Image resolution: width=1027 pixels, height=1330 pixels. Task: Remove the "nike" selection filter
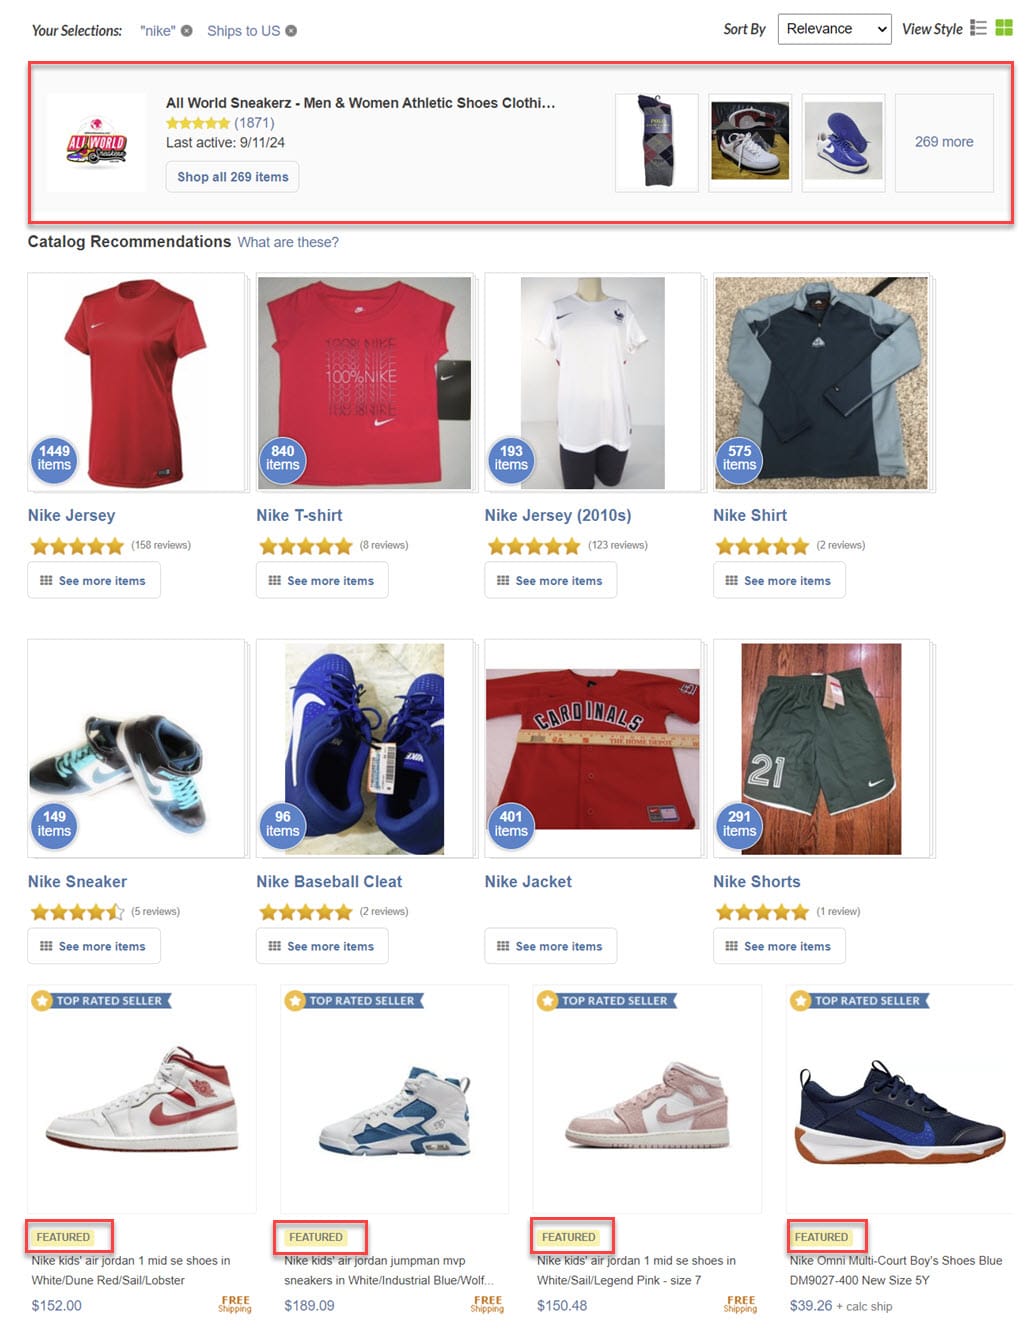tap(186, 31)
